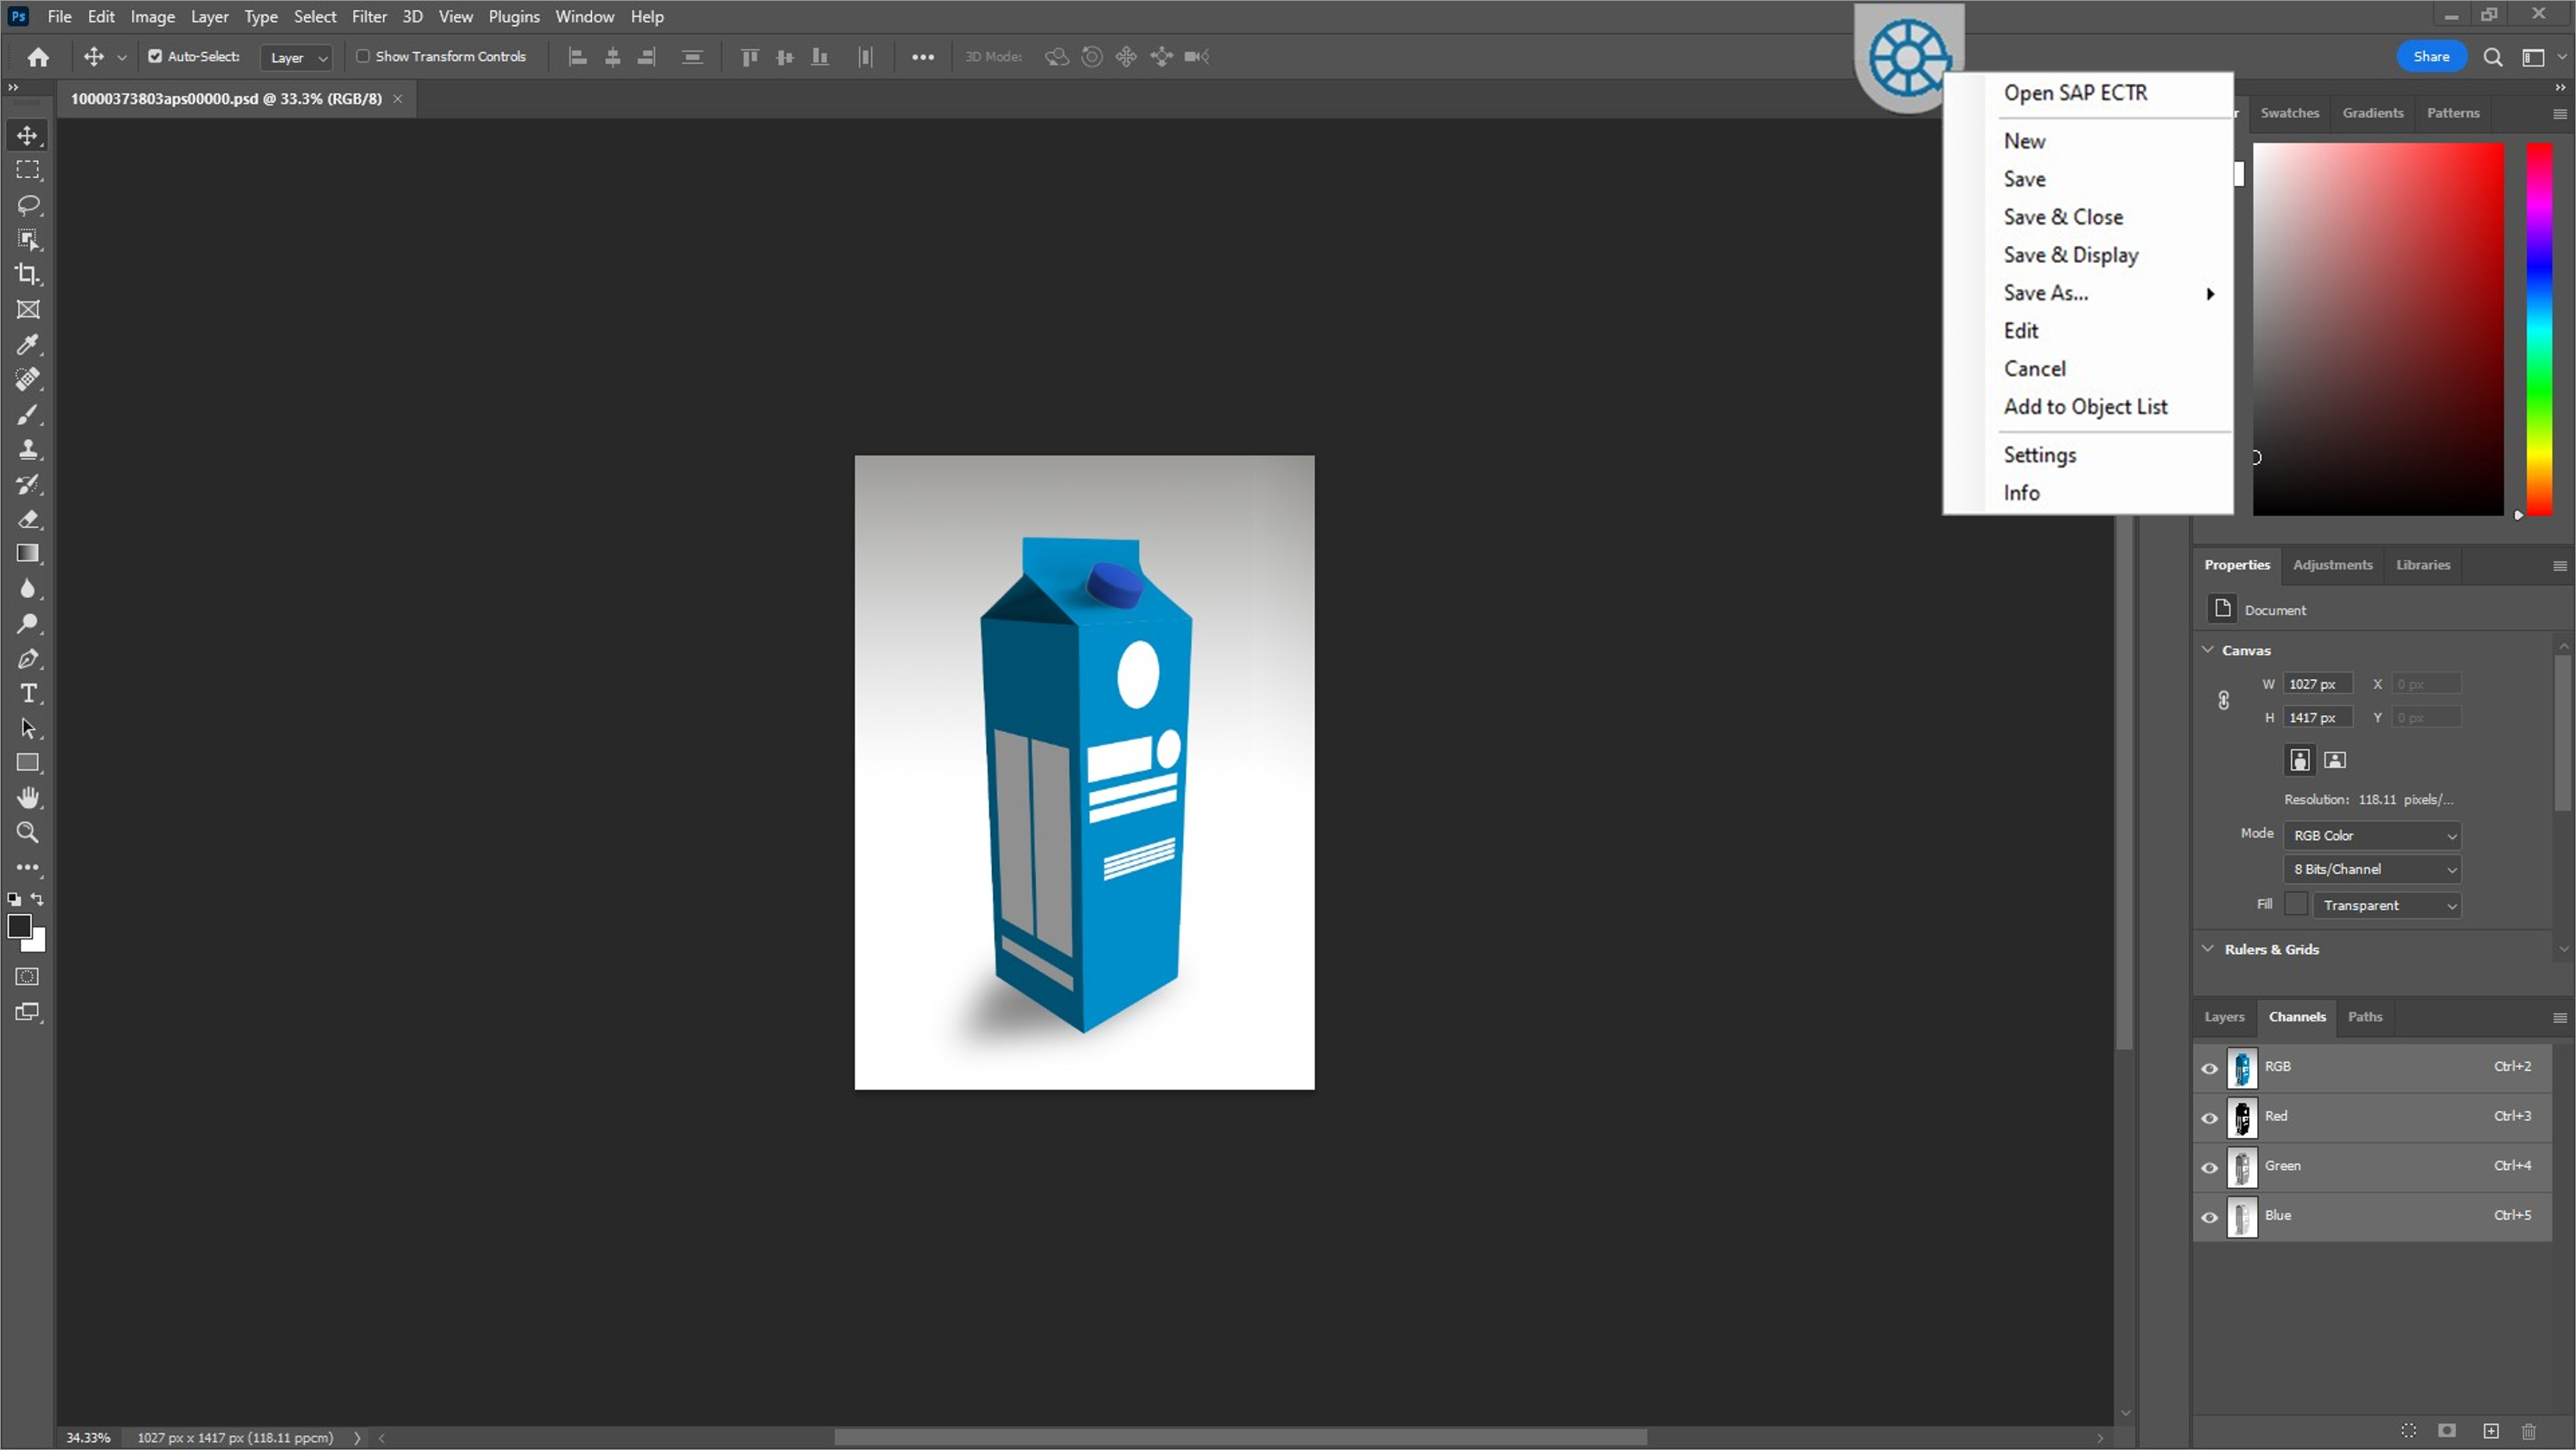Select the Crop tool
Image resolution: width=2576 pixels, height=1450 pixels.
tap(27, 274)
